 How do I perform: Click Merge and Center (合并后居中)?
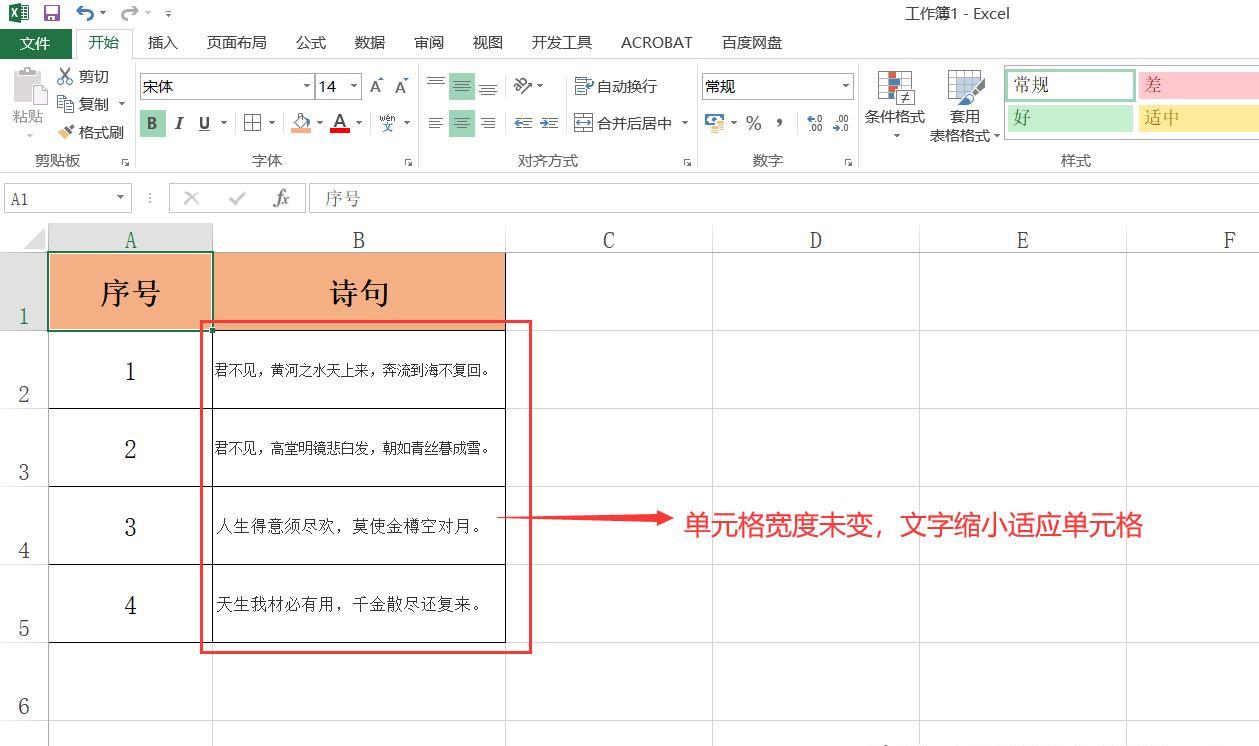pyautogui.click(x=623, y=123)
